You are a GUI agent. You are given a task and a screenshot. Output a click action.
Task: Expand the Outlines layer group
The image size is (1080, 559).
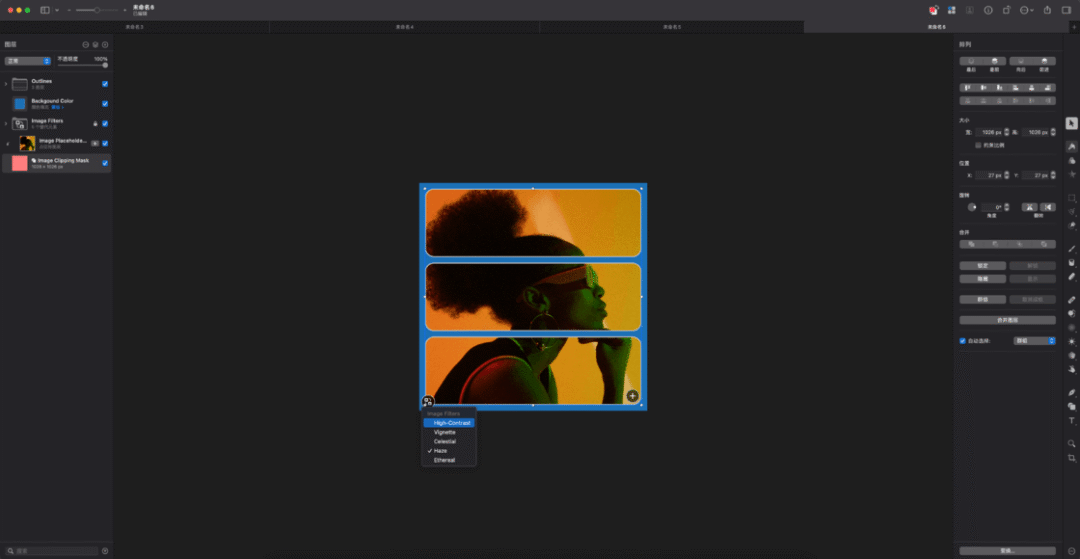coord(6,84)
